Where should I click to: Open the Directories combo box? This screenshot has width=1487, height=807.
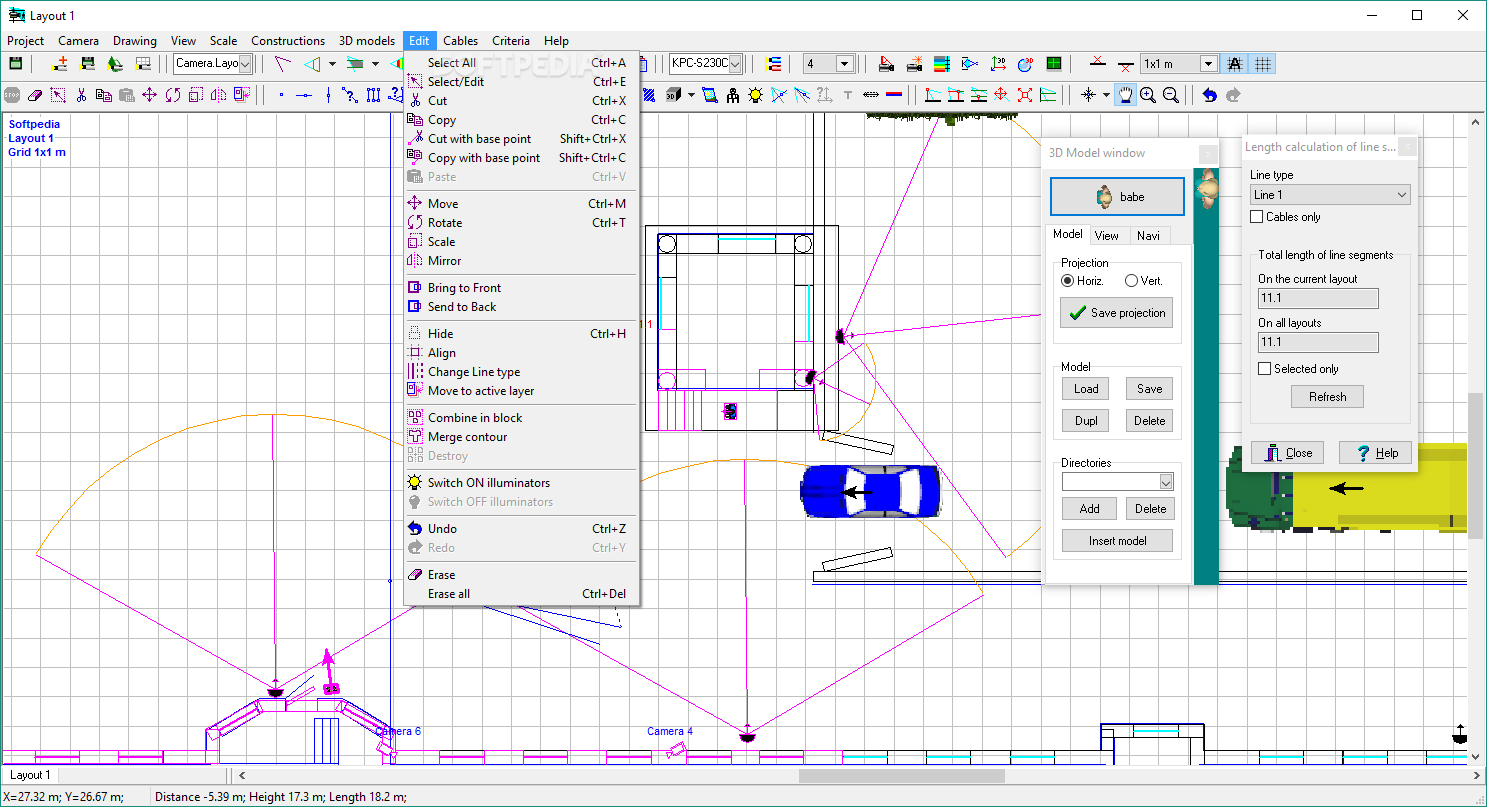pyautogui.click(x=1117, y=482)
